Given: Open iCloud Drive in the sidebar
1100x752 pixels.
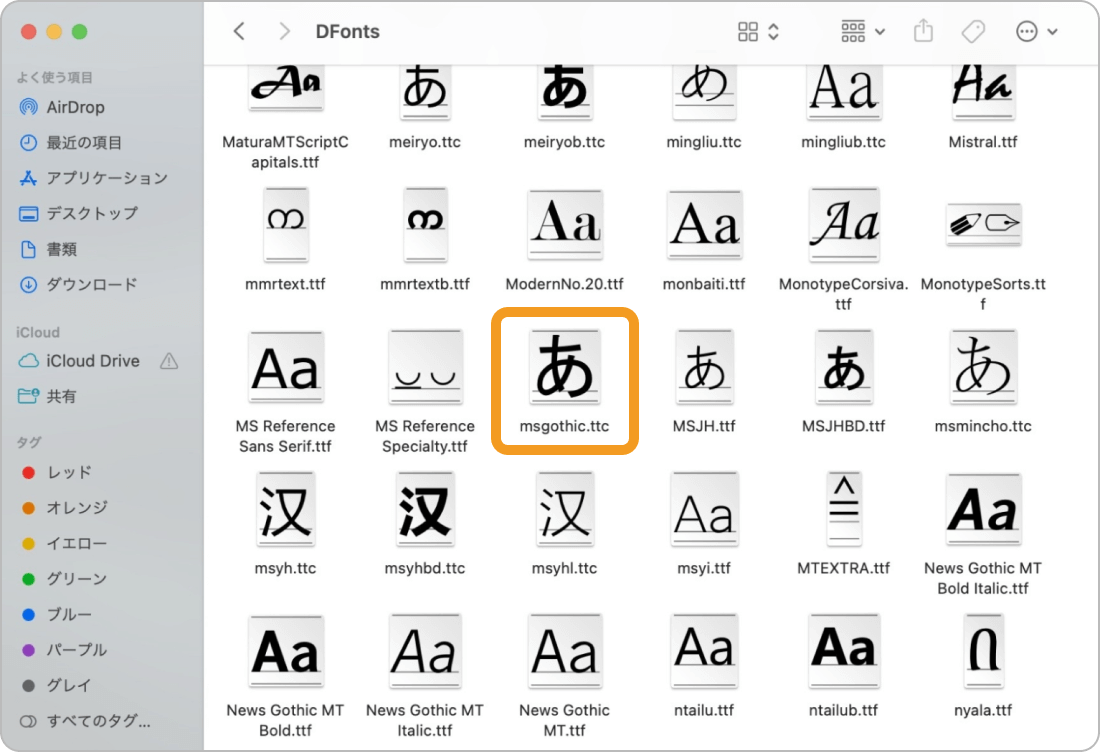Looking at the screenshot, I should [93, 361].
